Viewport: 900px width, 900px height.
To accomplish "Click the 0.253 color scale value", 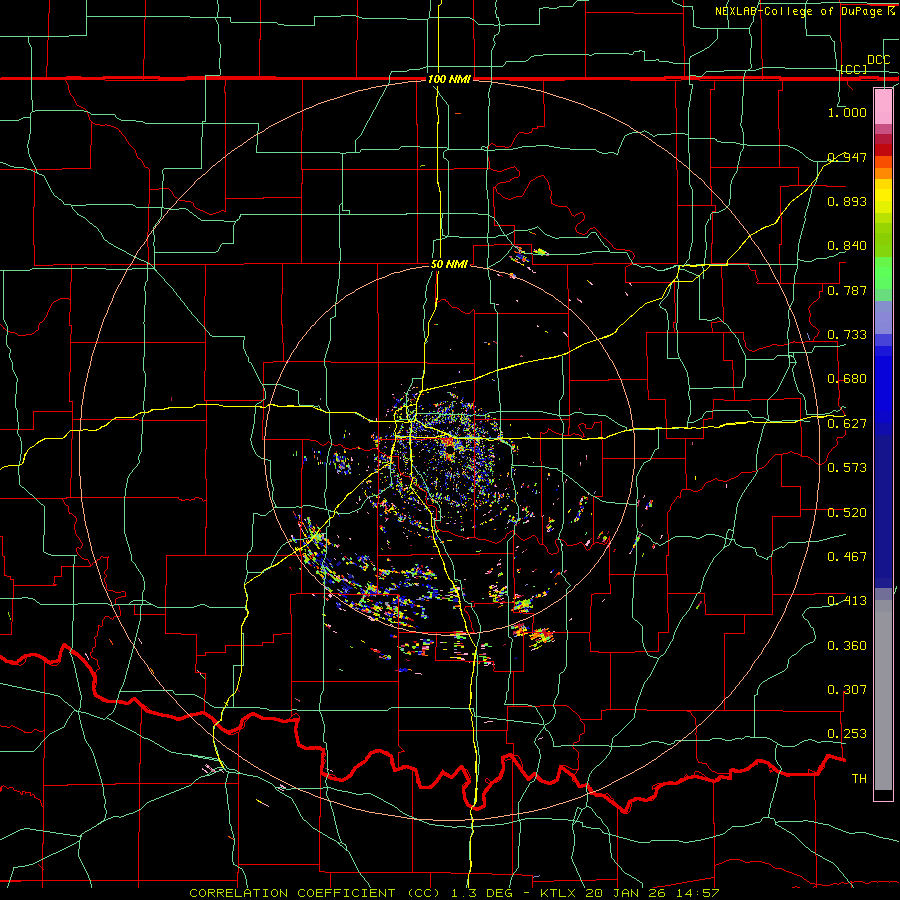I will pyautogui.click(x=847, y=734).
